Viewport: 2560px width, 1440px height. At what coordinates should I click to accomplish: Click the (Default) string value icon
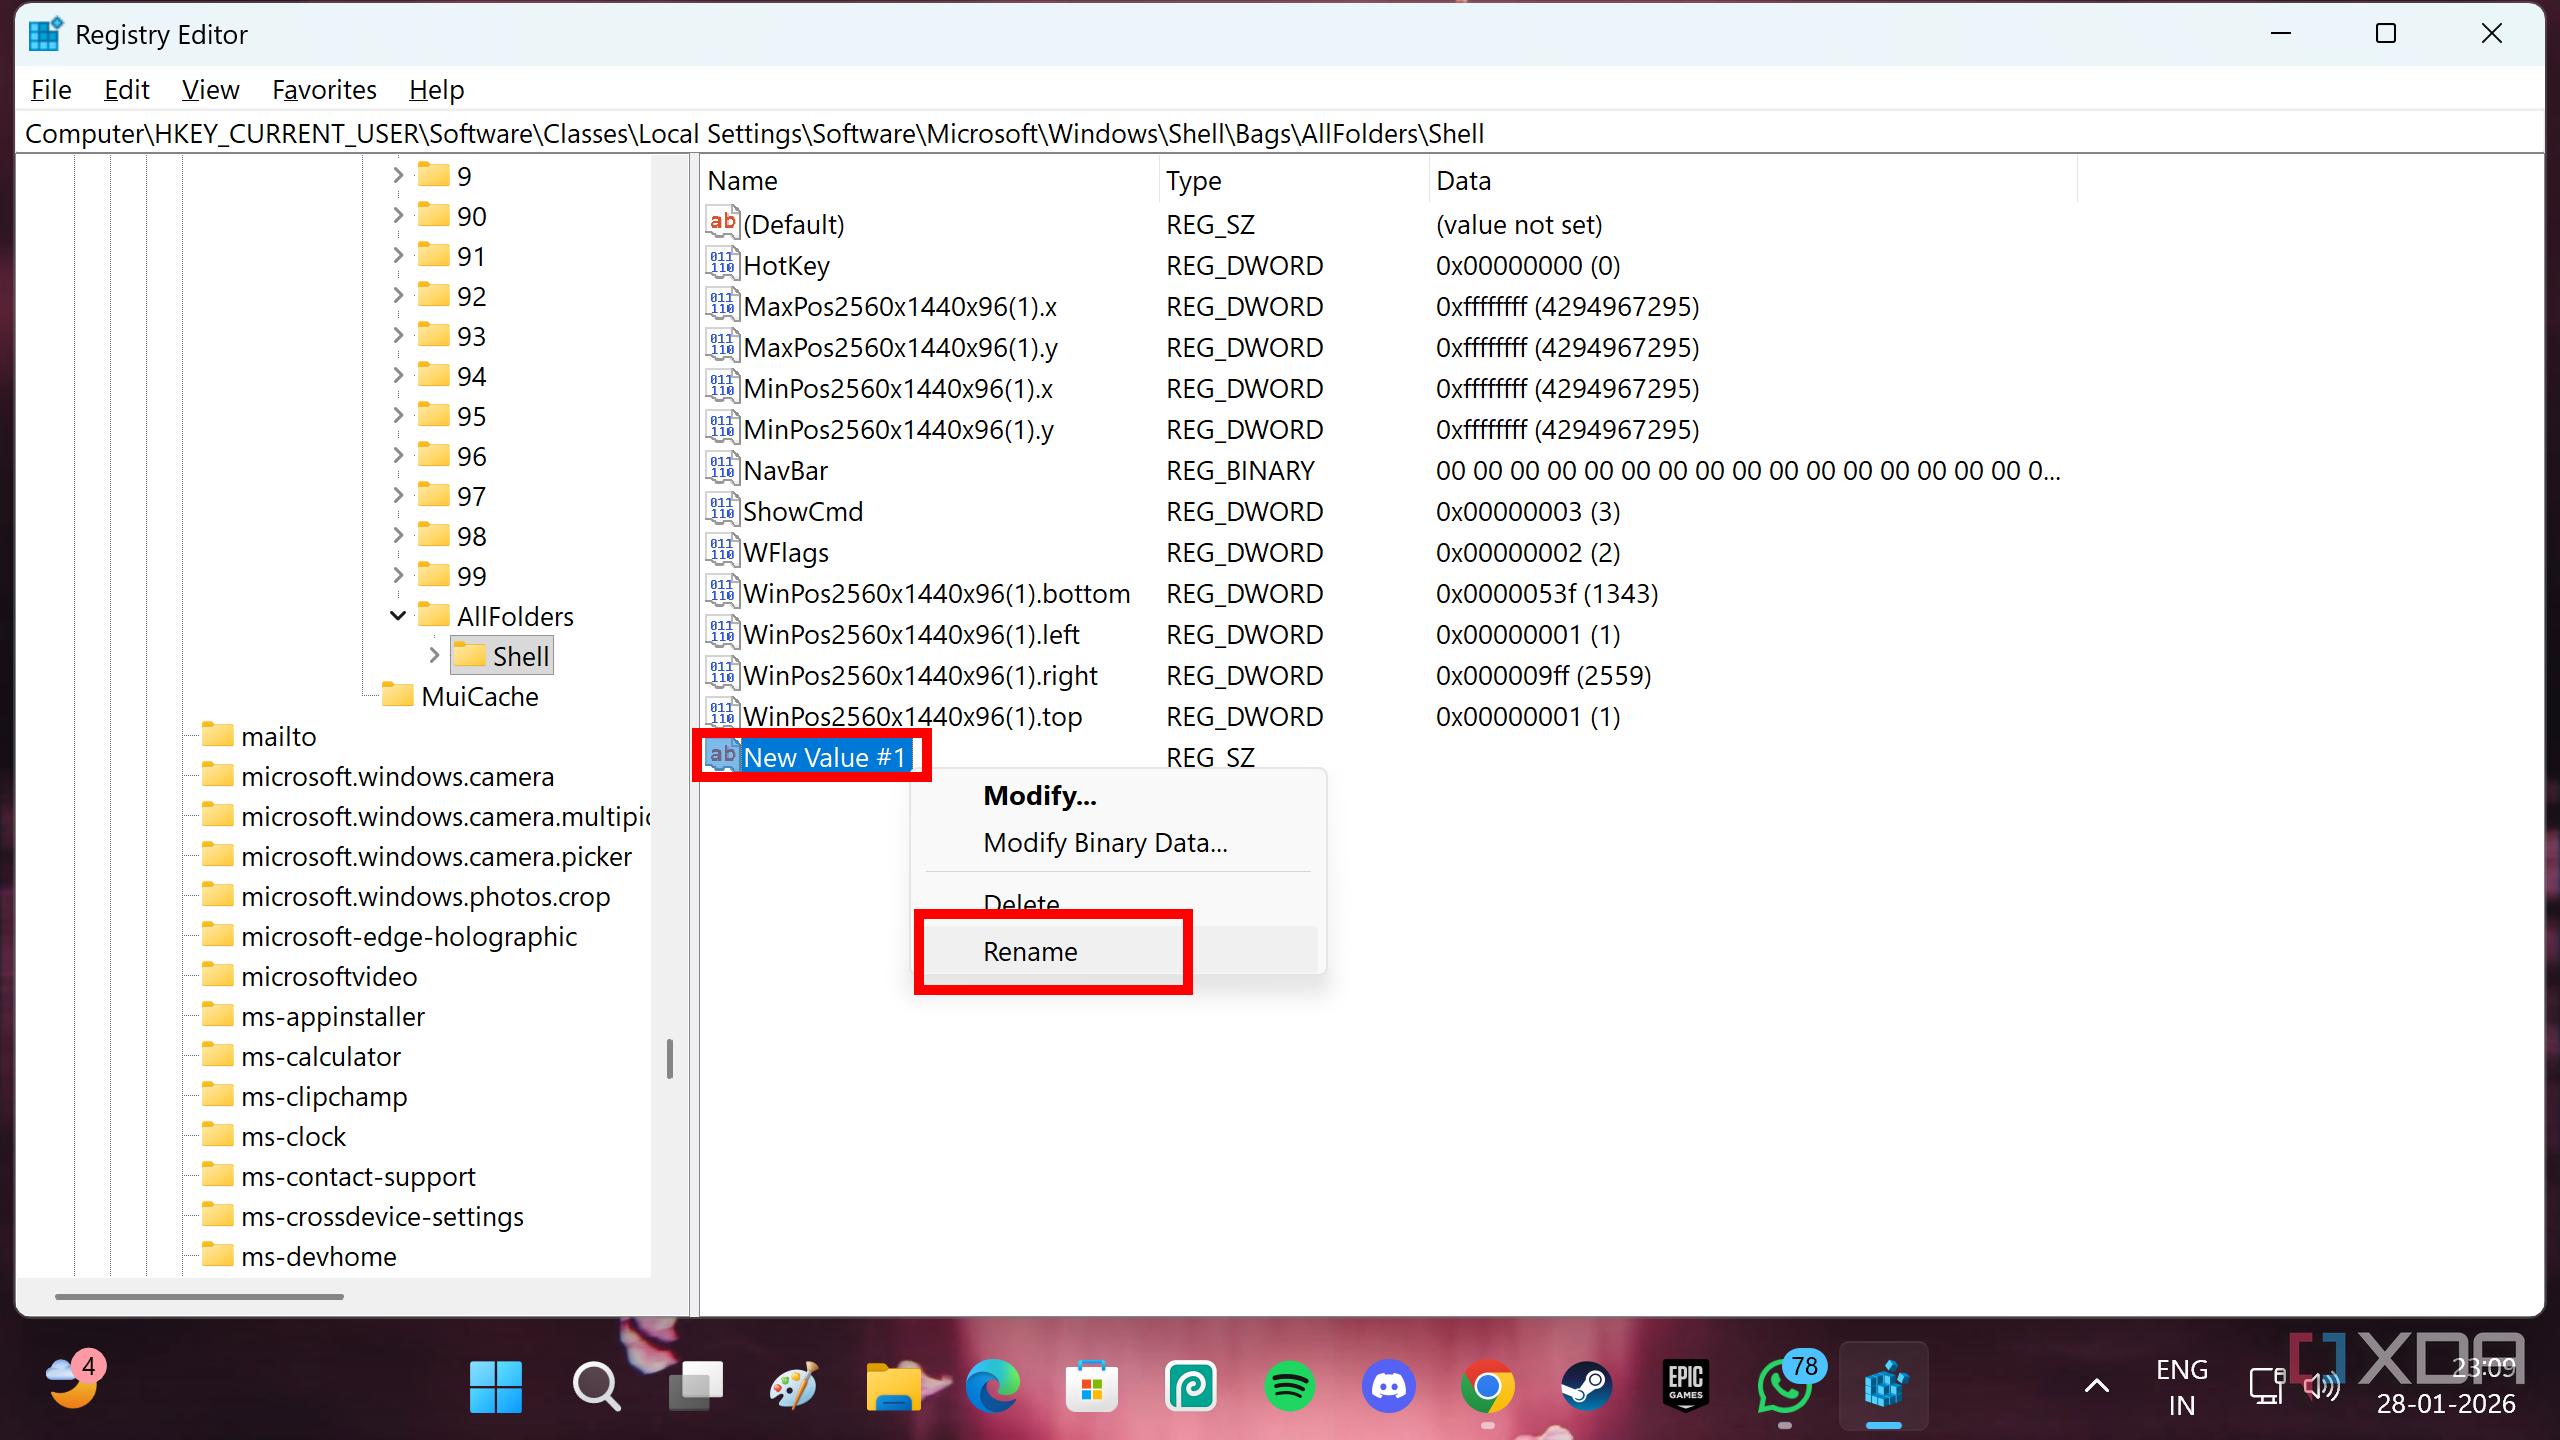(x=722, y=224)
